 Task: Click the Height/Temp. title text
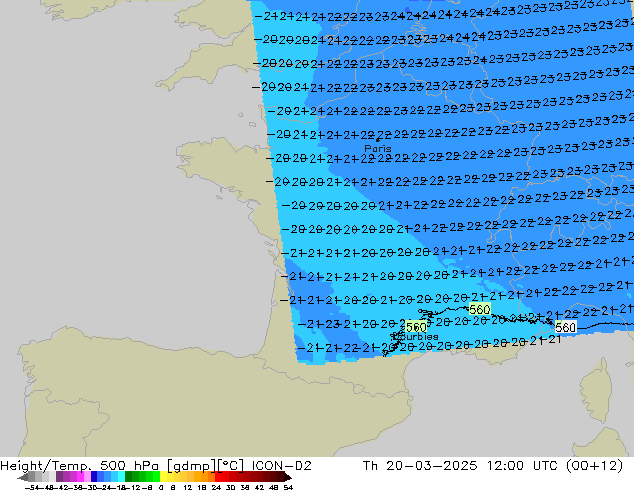45,466
